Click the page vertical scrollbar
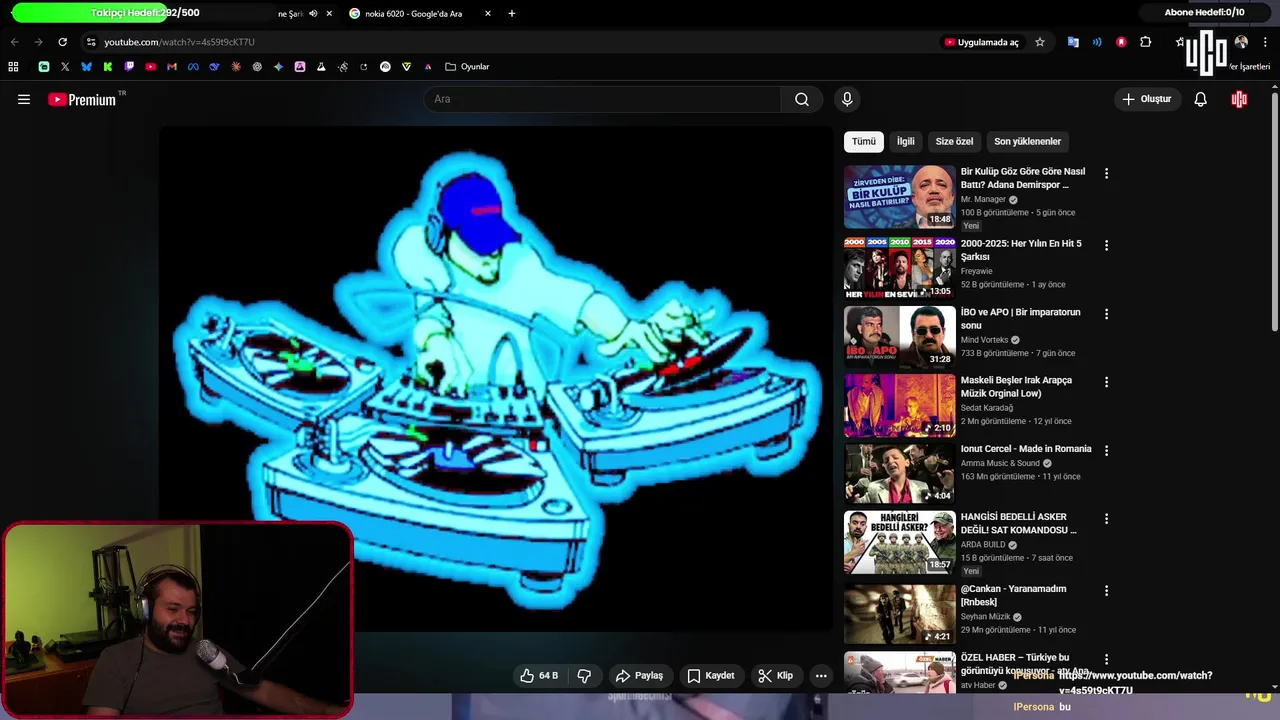1280x720 pixels. 1274,212
